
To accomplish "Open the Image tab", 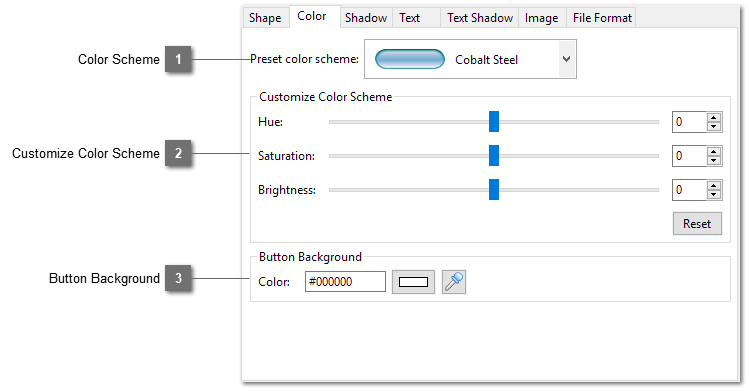I will pyautogui.click(x=542, y=18).
